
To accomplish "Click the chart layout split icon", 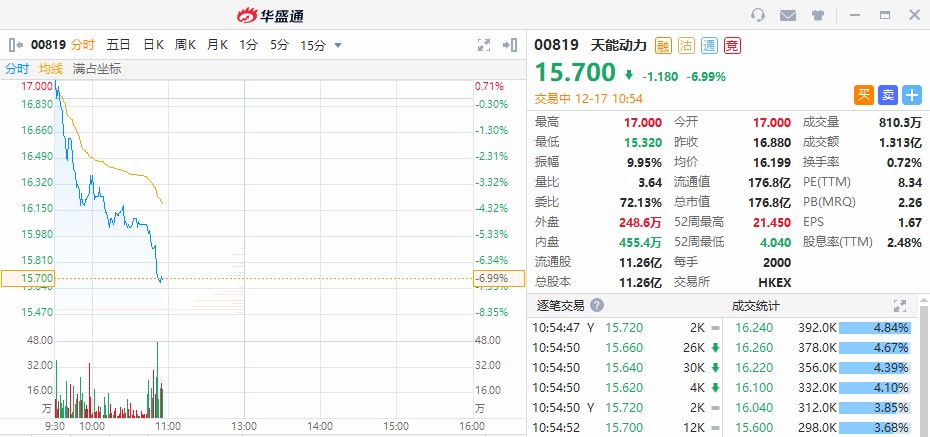I will coord(513,45).
